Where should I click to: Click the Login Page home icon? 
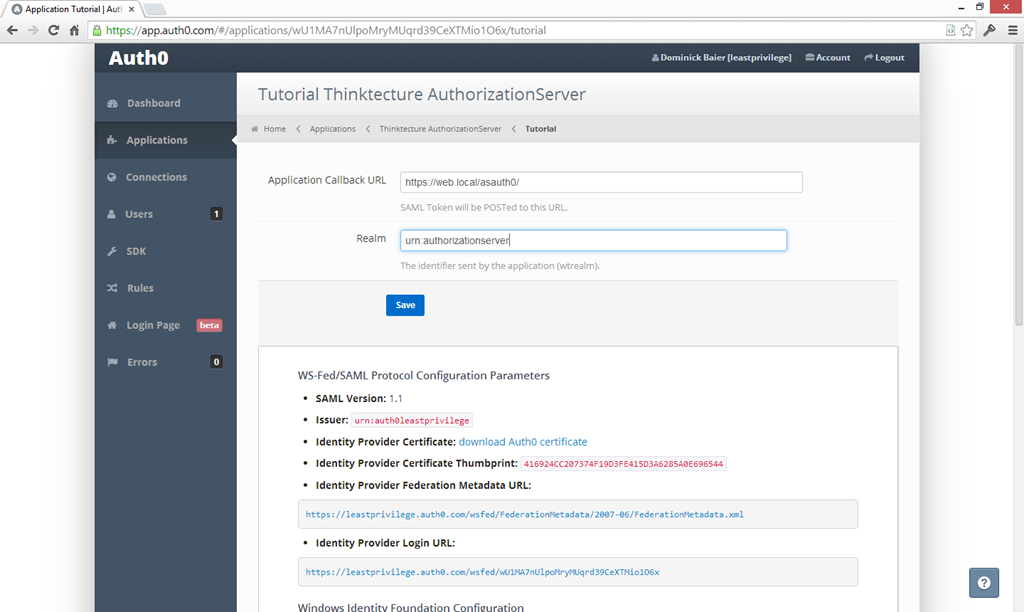click(x=112, y=325)
